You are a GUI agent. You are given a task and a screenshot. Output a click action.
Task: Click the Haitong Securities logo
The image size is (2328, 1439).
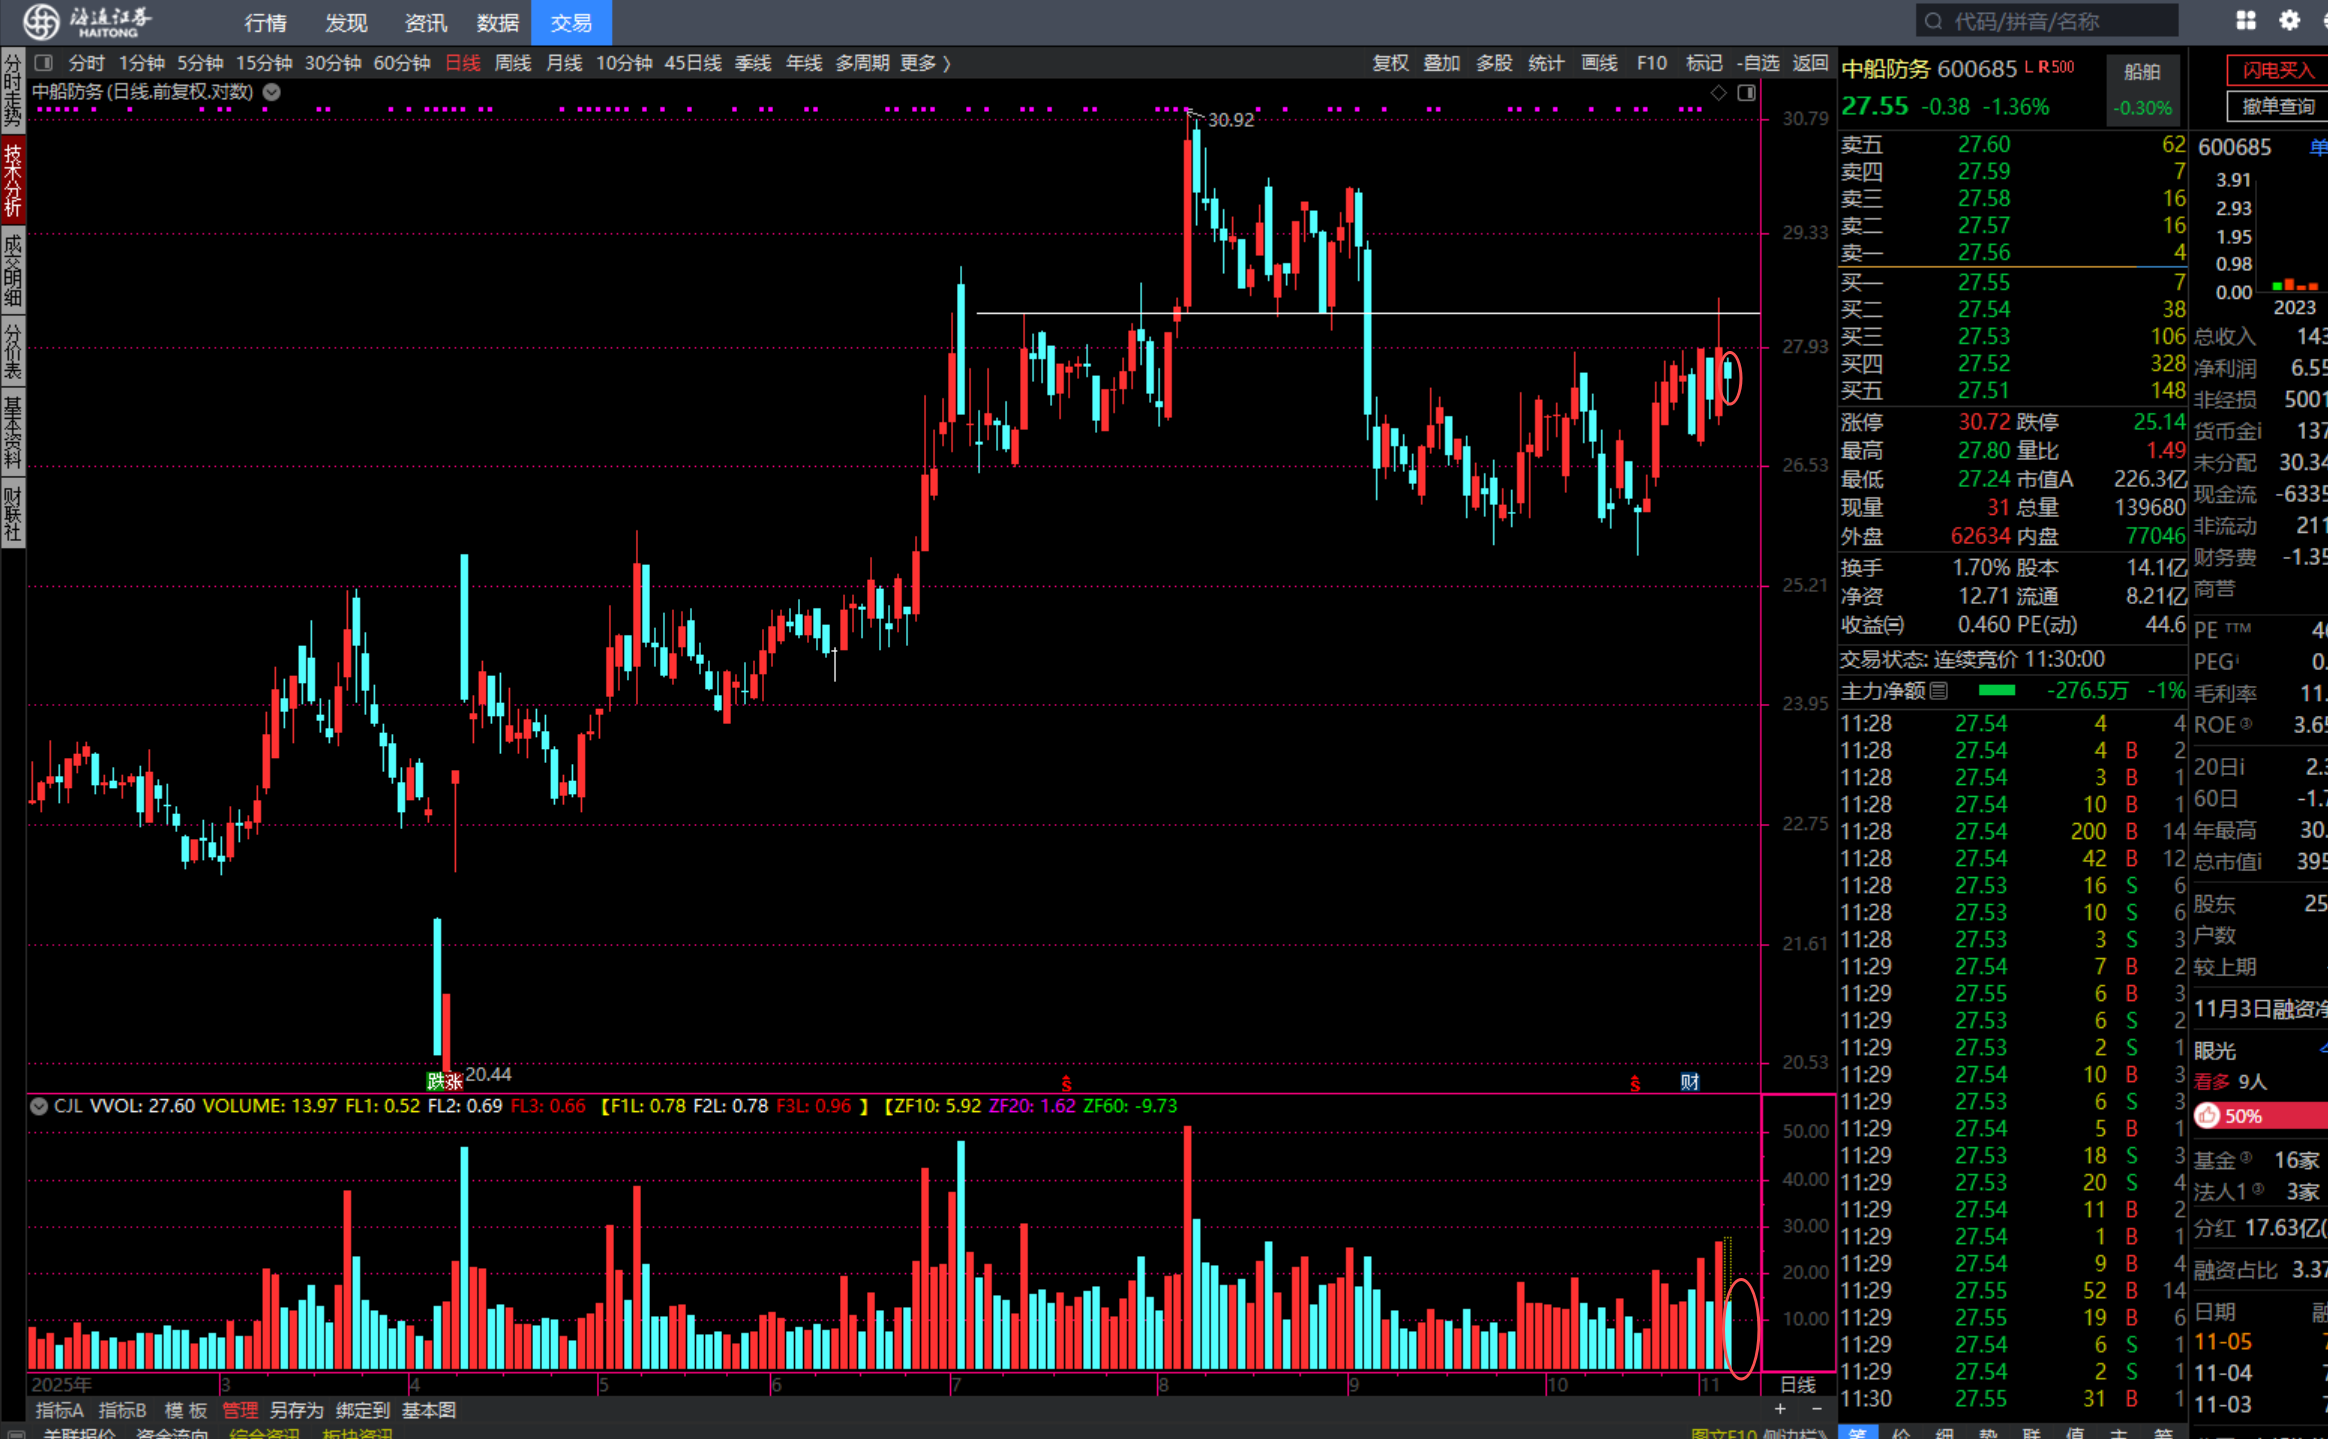click(x=88, y=21)
